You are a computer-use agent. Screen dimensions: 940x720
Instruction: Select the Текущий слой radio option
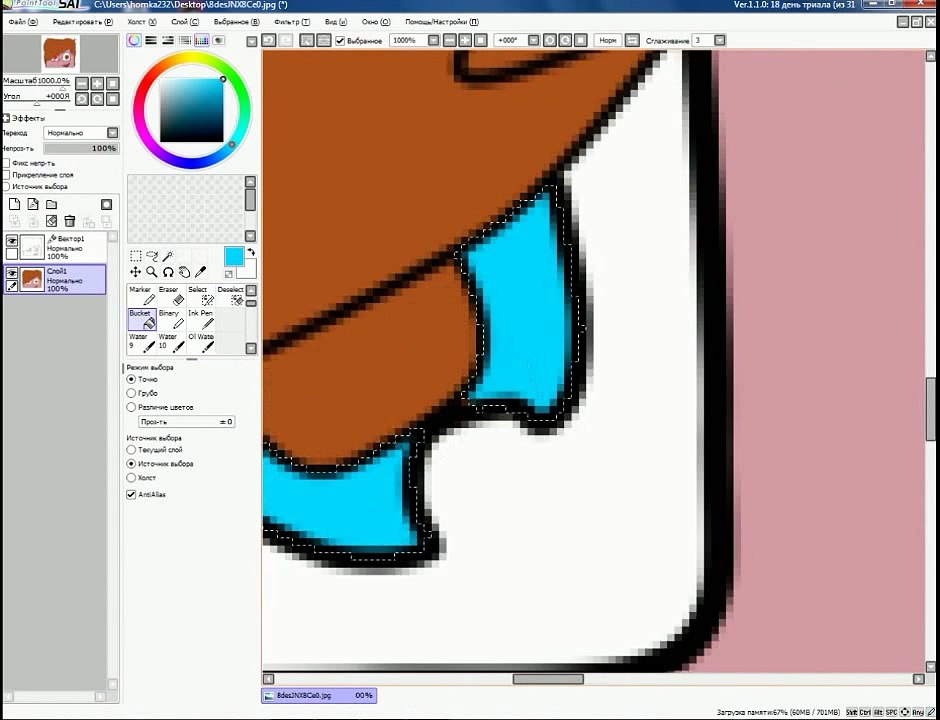tap(131, 450)
